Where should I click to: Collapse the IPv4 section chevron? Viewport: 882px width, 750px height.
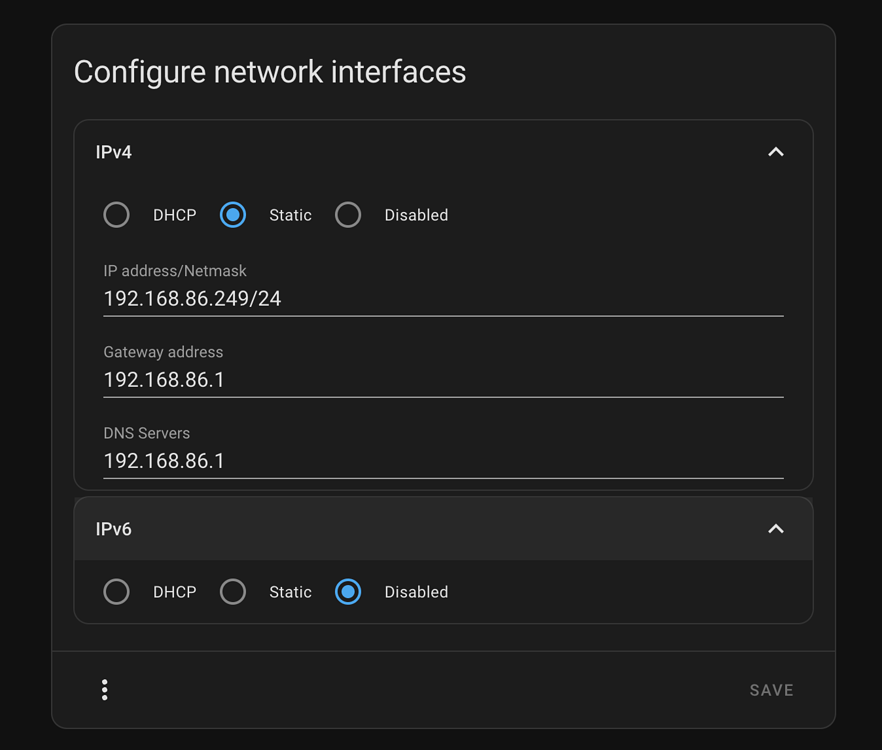(776, 152)
